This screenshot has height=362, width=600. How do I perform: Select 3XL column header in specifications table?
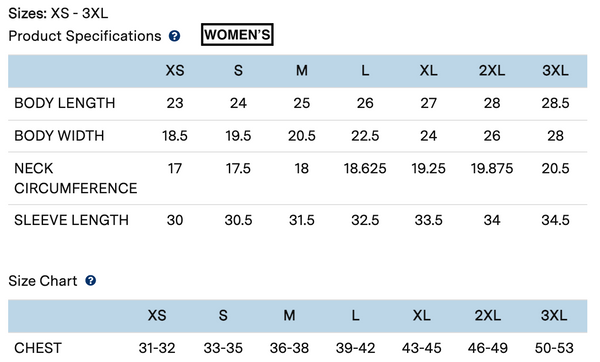tap(555, 70)
